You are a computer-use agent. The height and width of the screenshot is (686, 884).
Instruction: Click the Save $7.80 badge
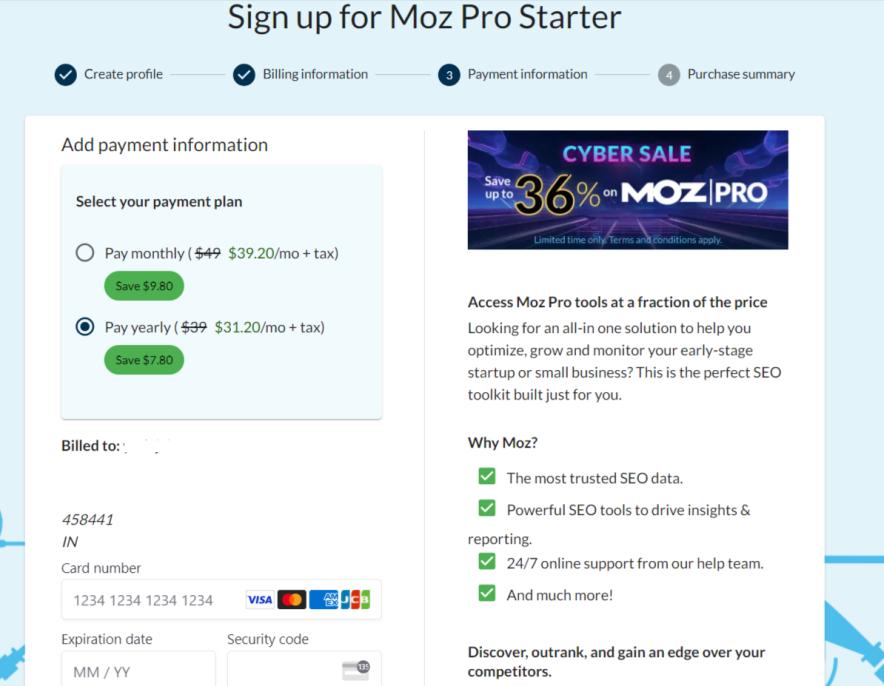click(144, 360)
